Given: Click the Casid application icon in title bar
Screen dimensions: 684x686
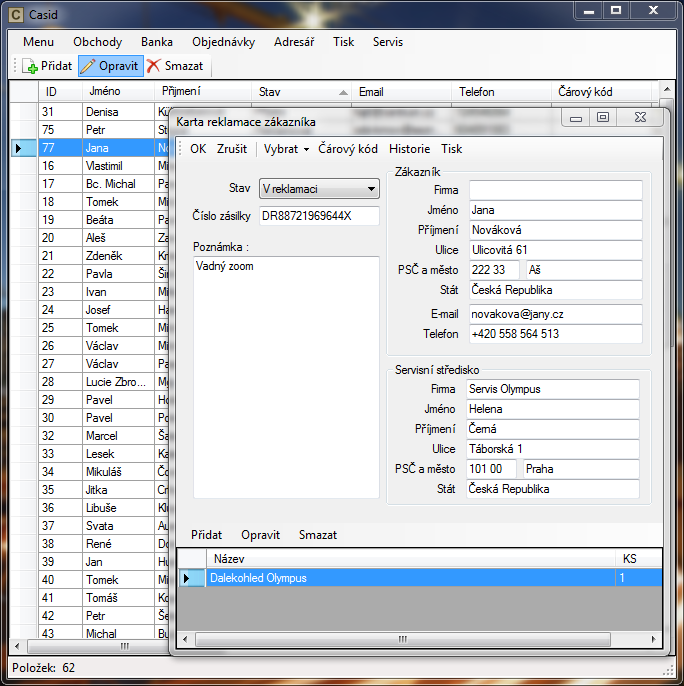Looking at the screenshot, I should 16,15.
